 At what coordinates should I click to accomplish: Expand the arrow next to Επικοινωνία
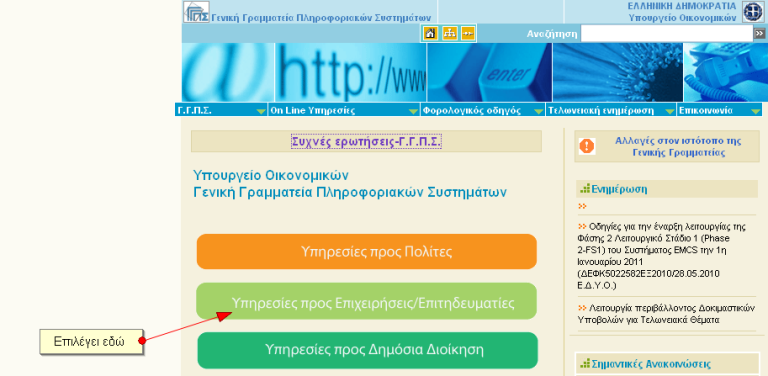coord(756,112)
